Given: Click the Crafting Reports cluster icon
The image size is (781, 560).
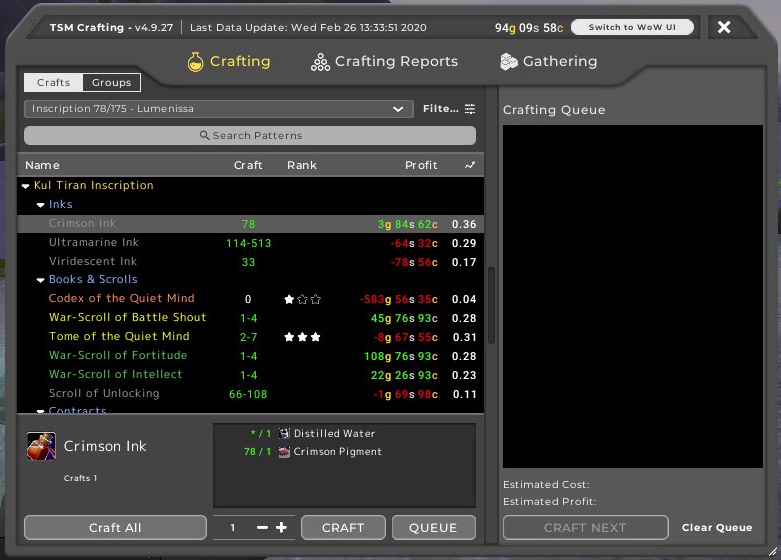Looking at the screenshot, I should pyautogui.click(x=320, y=62).
